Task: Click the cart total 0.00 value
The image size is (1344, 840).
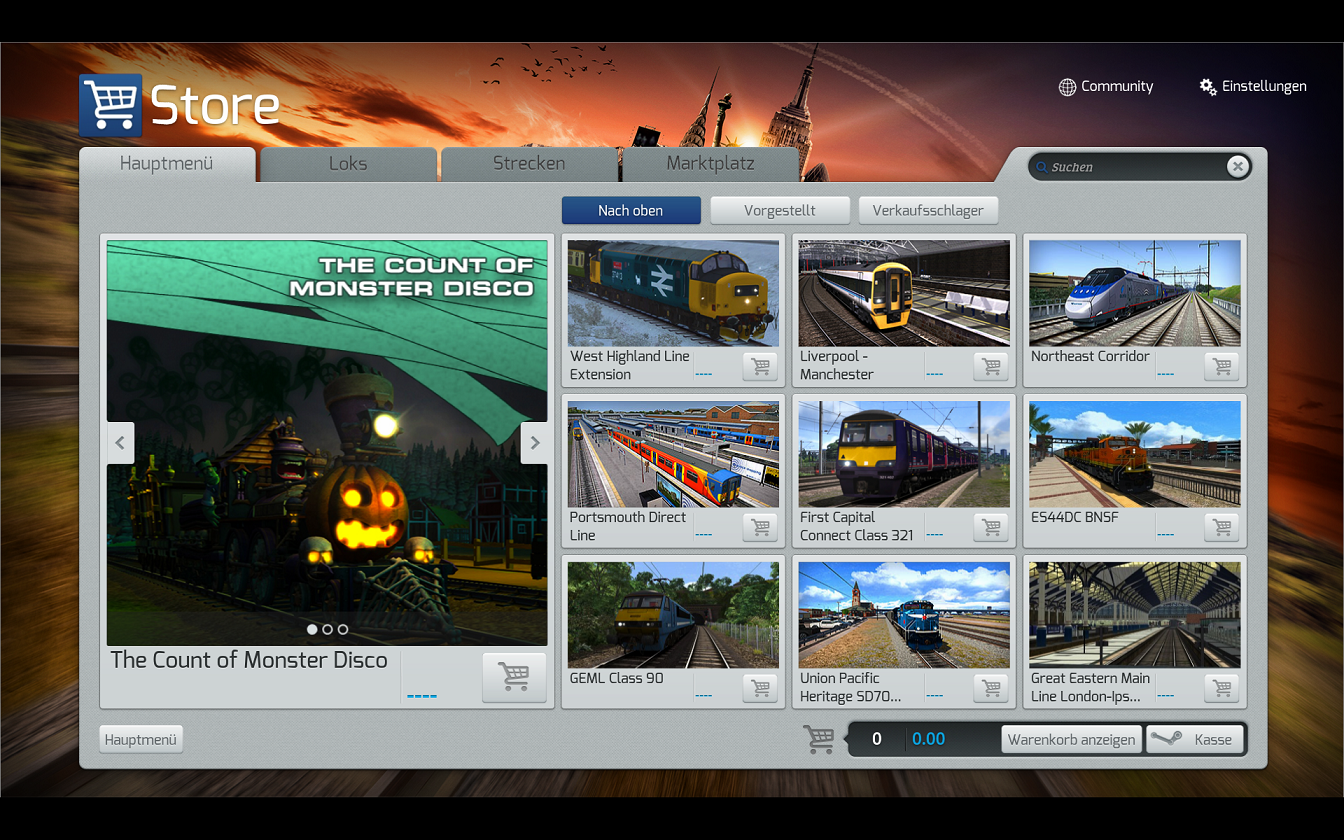Action: pos(928,739)
